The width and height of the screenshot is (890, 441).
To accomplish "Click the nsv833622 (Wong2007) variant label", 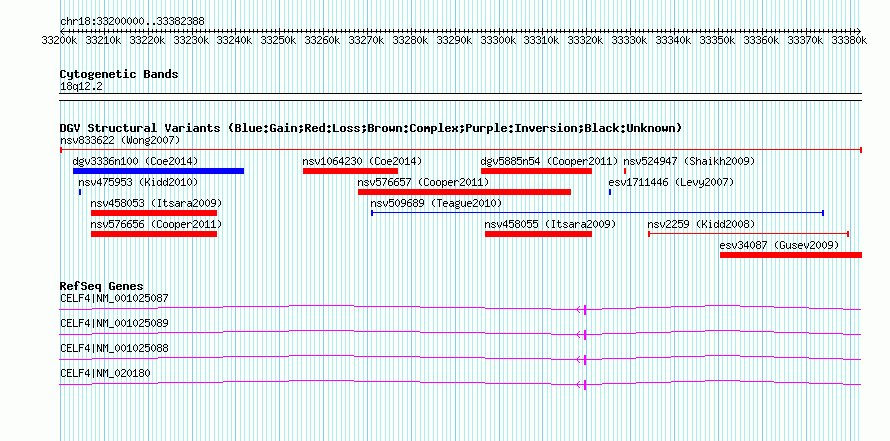I will (120, 140).
